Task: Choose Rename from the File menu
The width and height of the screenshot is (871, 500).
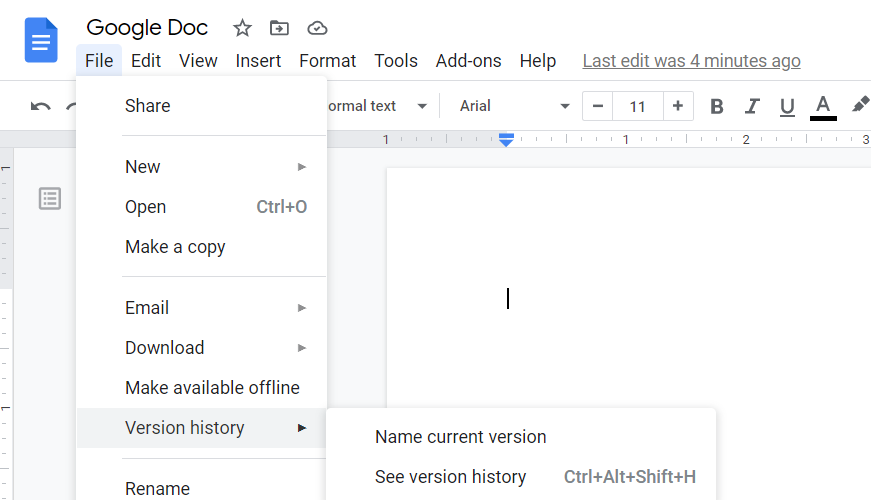Action: coord(201,488)
